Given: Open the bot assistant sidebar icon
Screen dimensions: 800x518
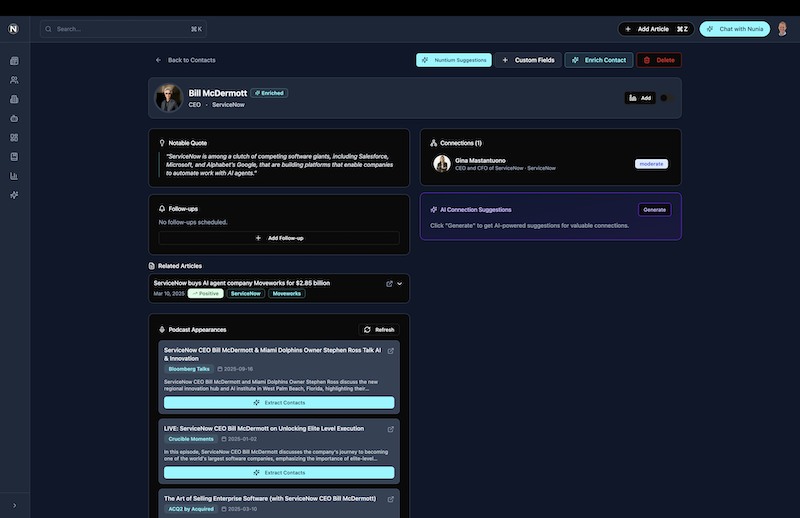Looking at the screenshot, I should [14, 118].
